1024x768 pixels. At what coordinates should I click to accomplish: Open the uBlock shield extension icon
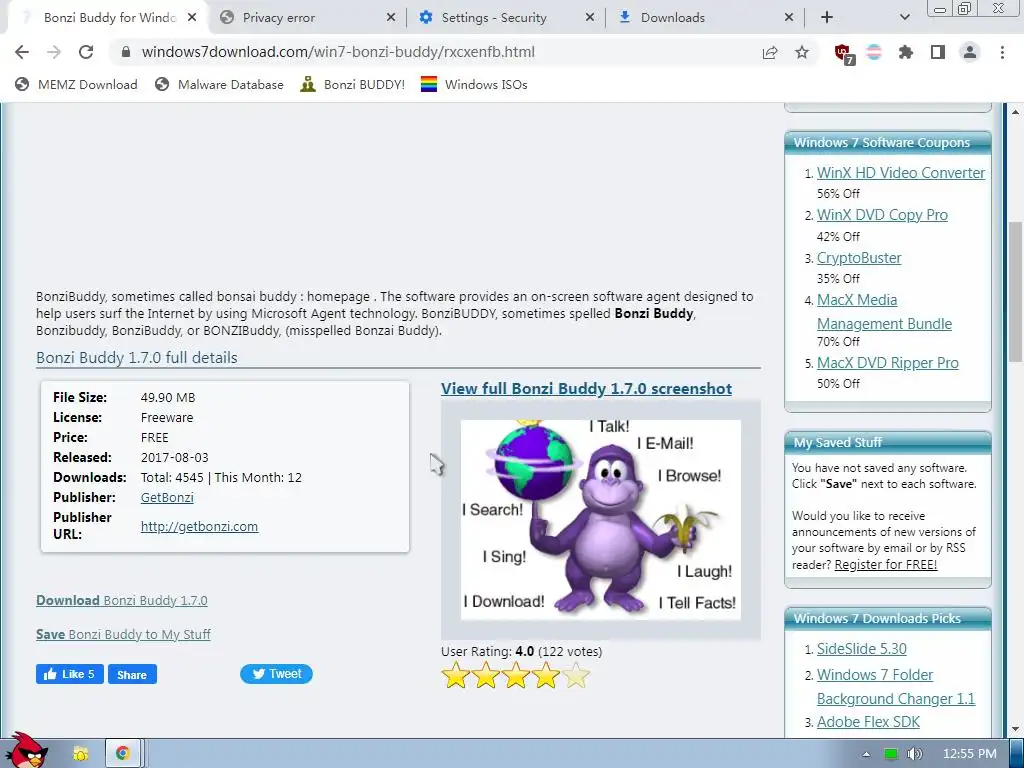843,52
